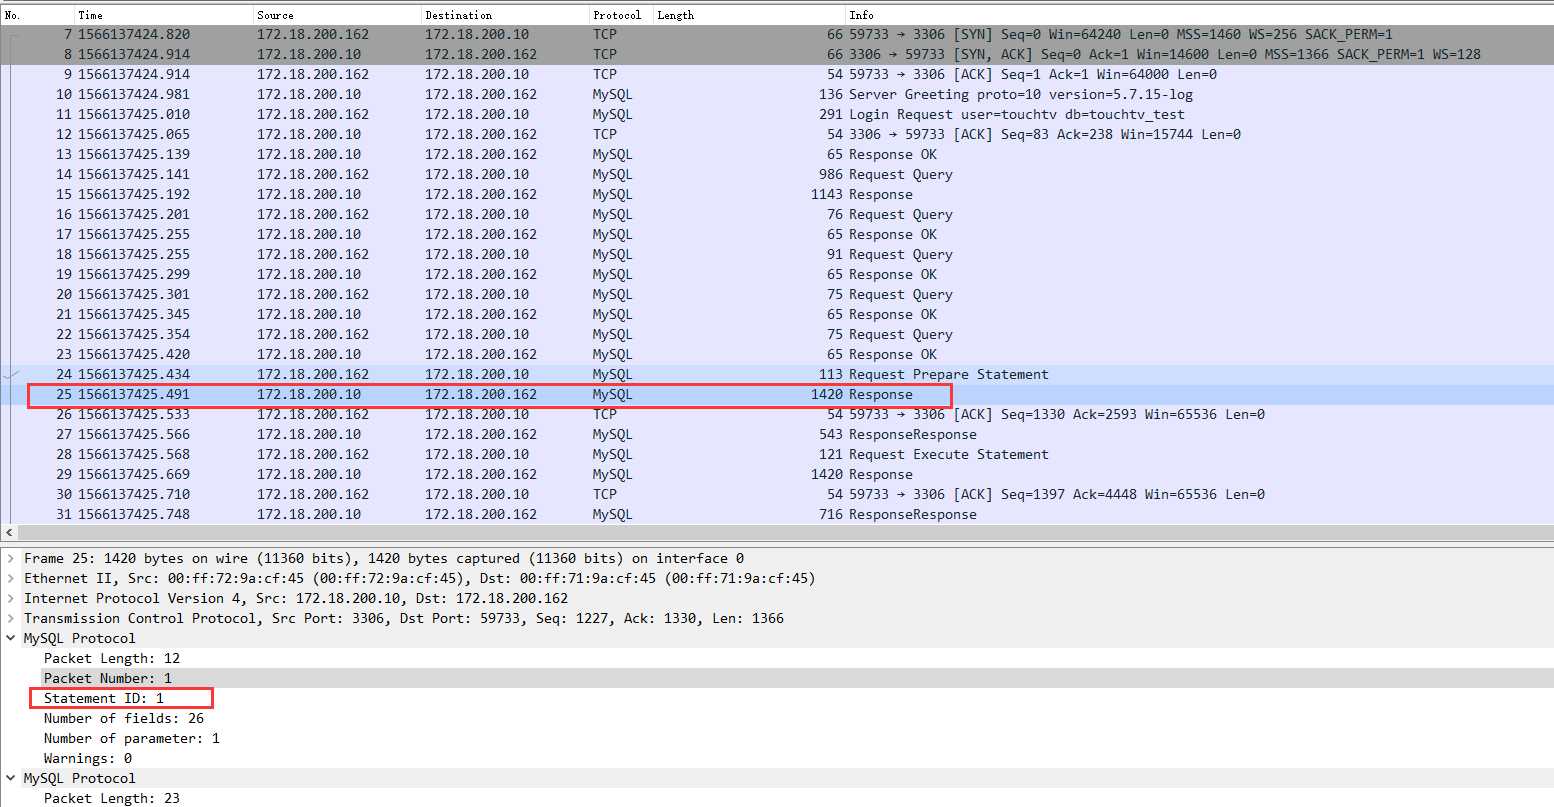Expand the Ethernet II details row
Viewport: 1554px width, 807px height.
coord(11,578)
